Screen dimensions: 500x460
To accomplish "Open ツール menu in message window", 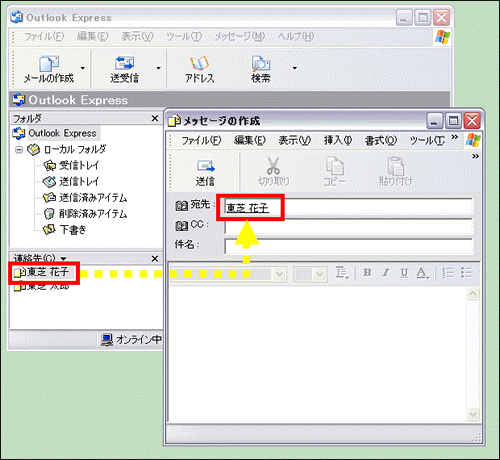I will pos(427,140).
